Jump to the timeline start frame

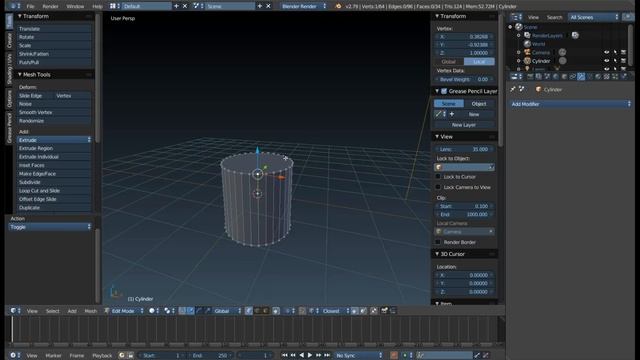[284, 355]
